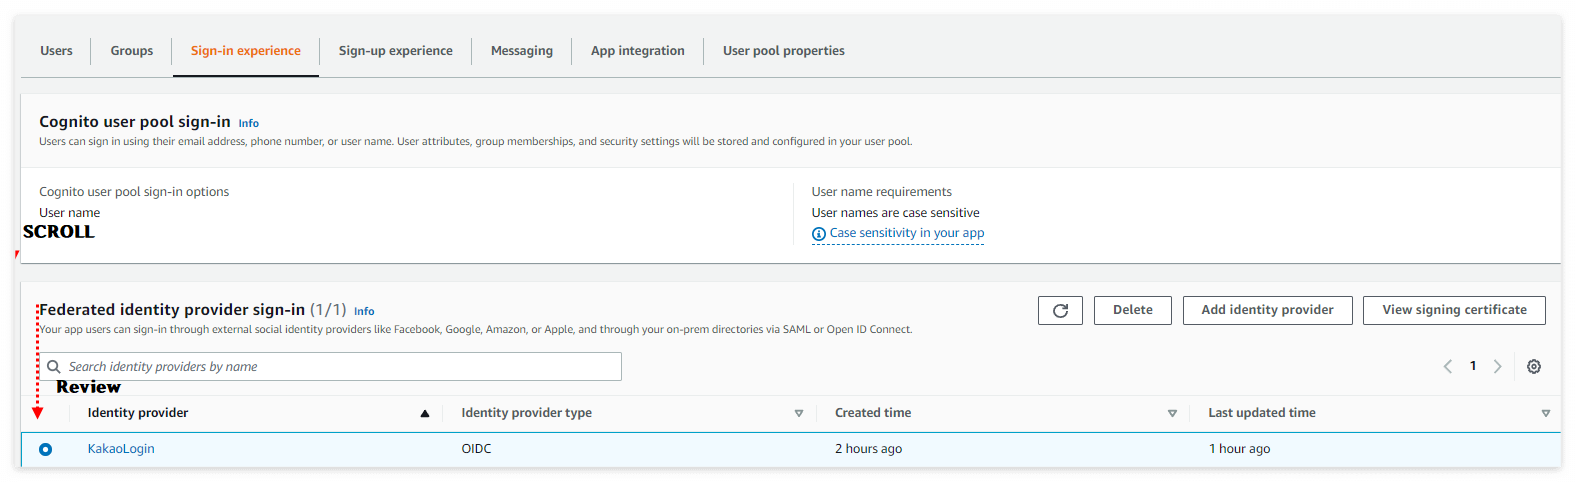This screenshot has height=482, width=1576.
Task: Click the Add identity provider button
Action: [x=1267, y=310]
